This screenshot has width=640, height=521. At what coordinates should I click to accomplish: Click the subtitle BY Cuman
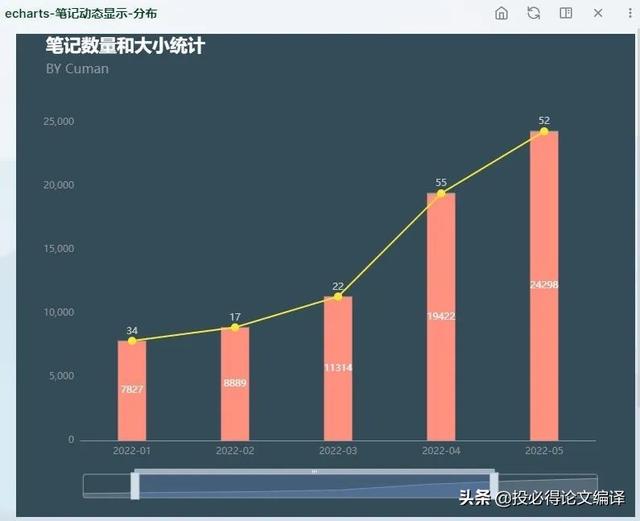77,69
